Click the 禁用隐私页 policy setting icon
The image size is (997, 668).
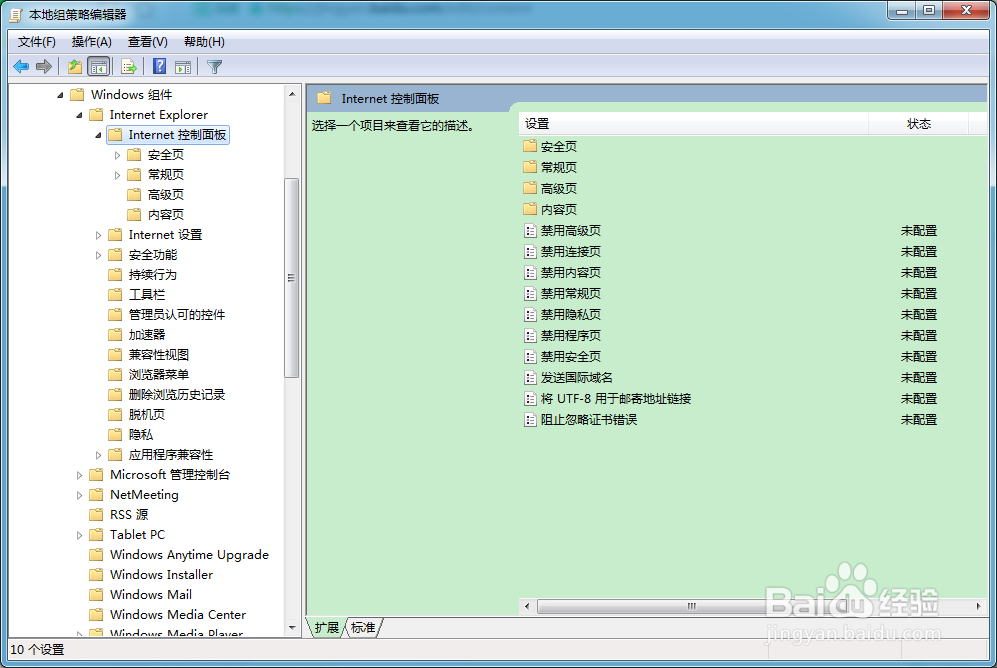point(530,315)
